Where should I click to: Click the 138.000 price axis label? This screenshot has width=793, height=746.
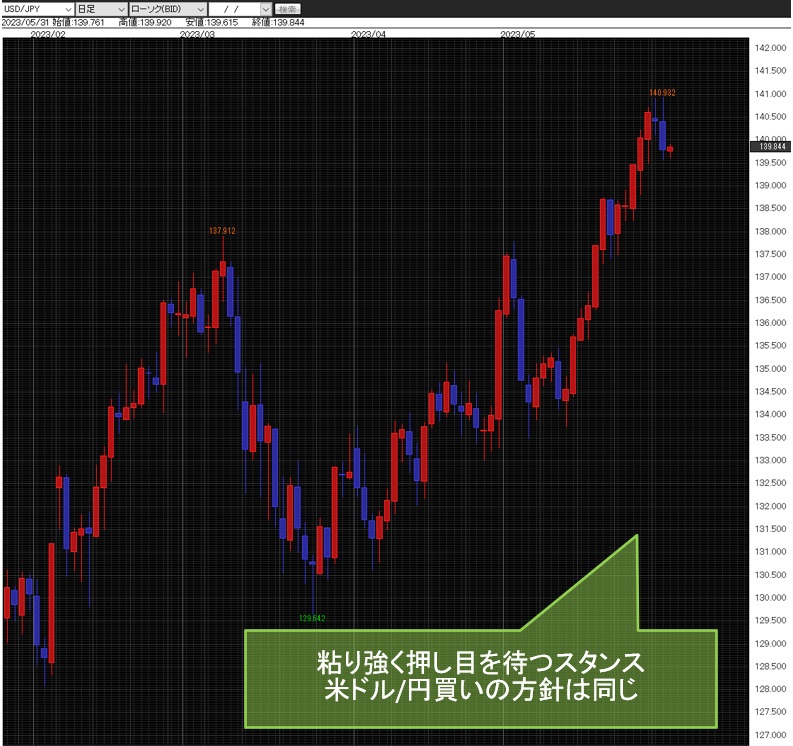(770, 231)
